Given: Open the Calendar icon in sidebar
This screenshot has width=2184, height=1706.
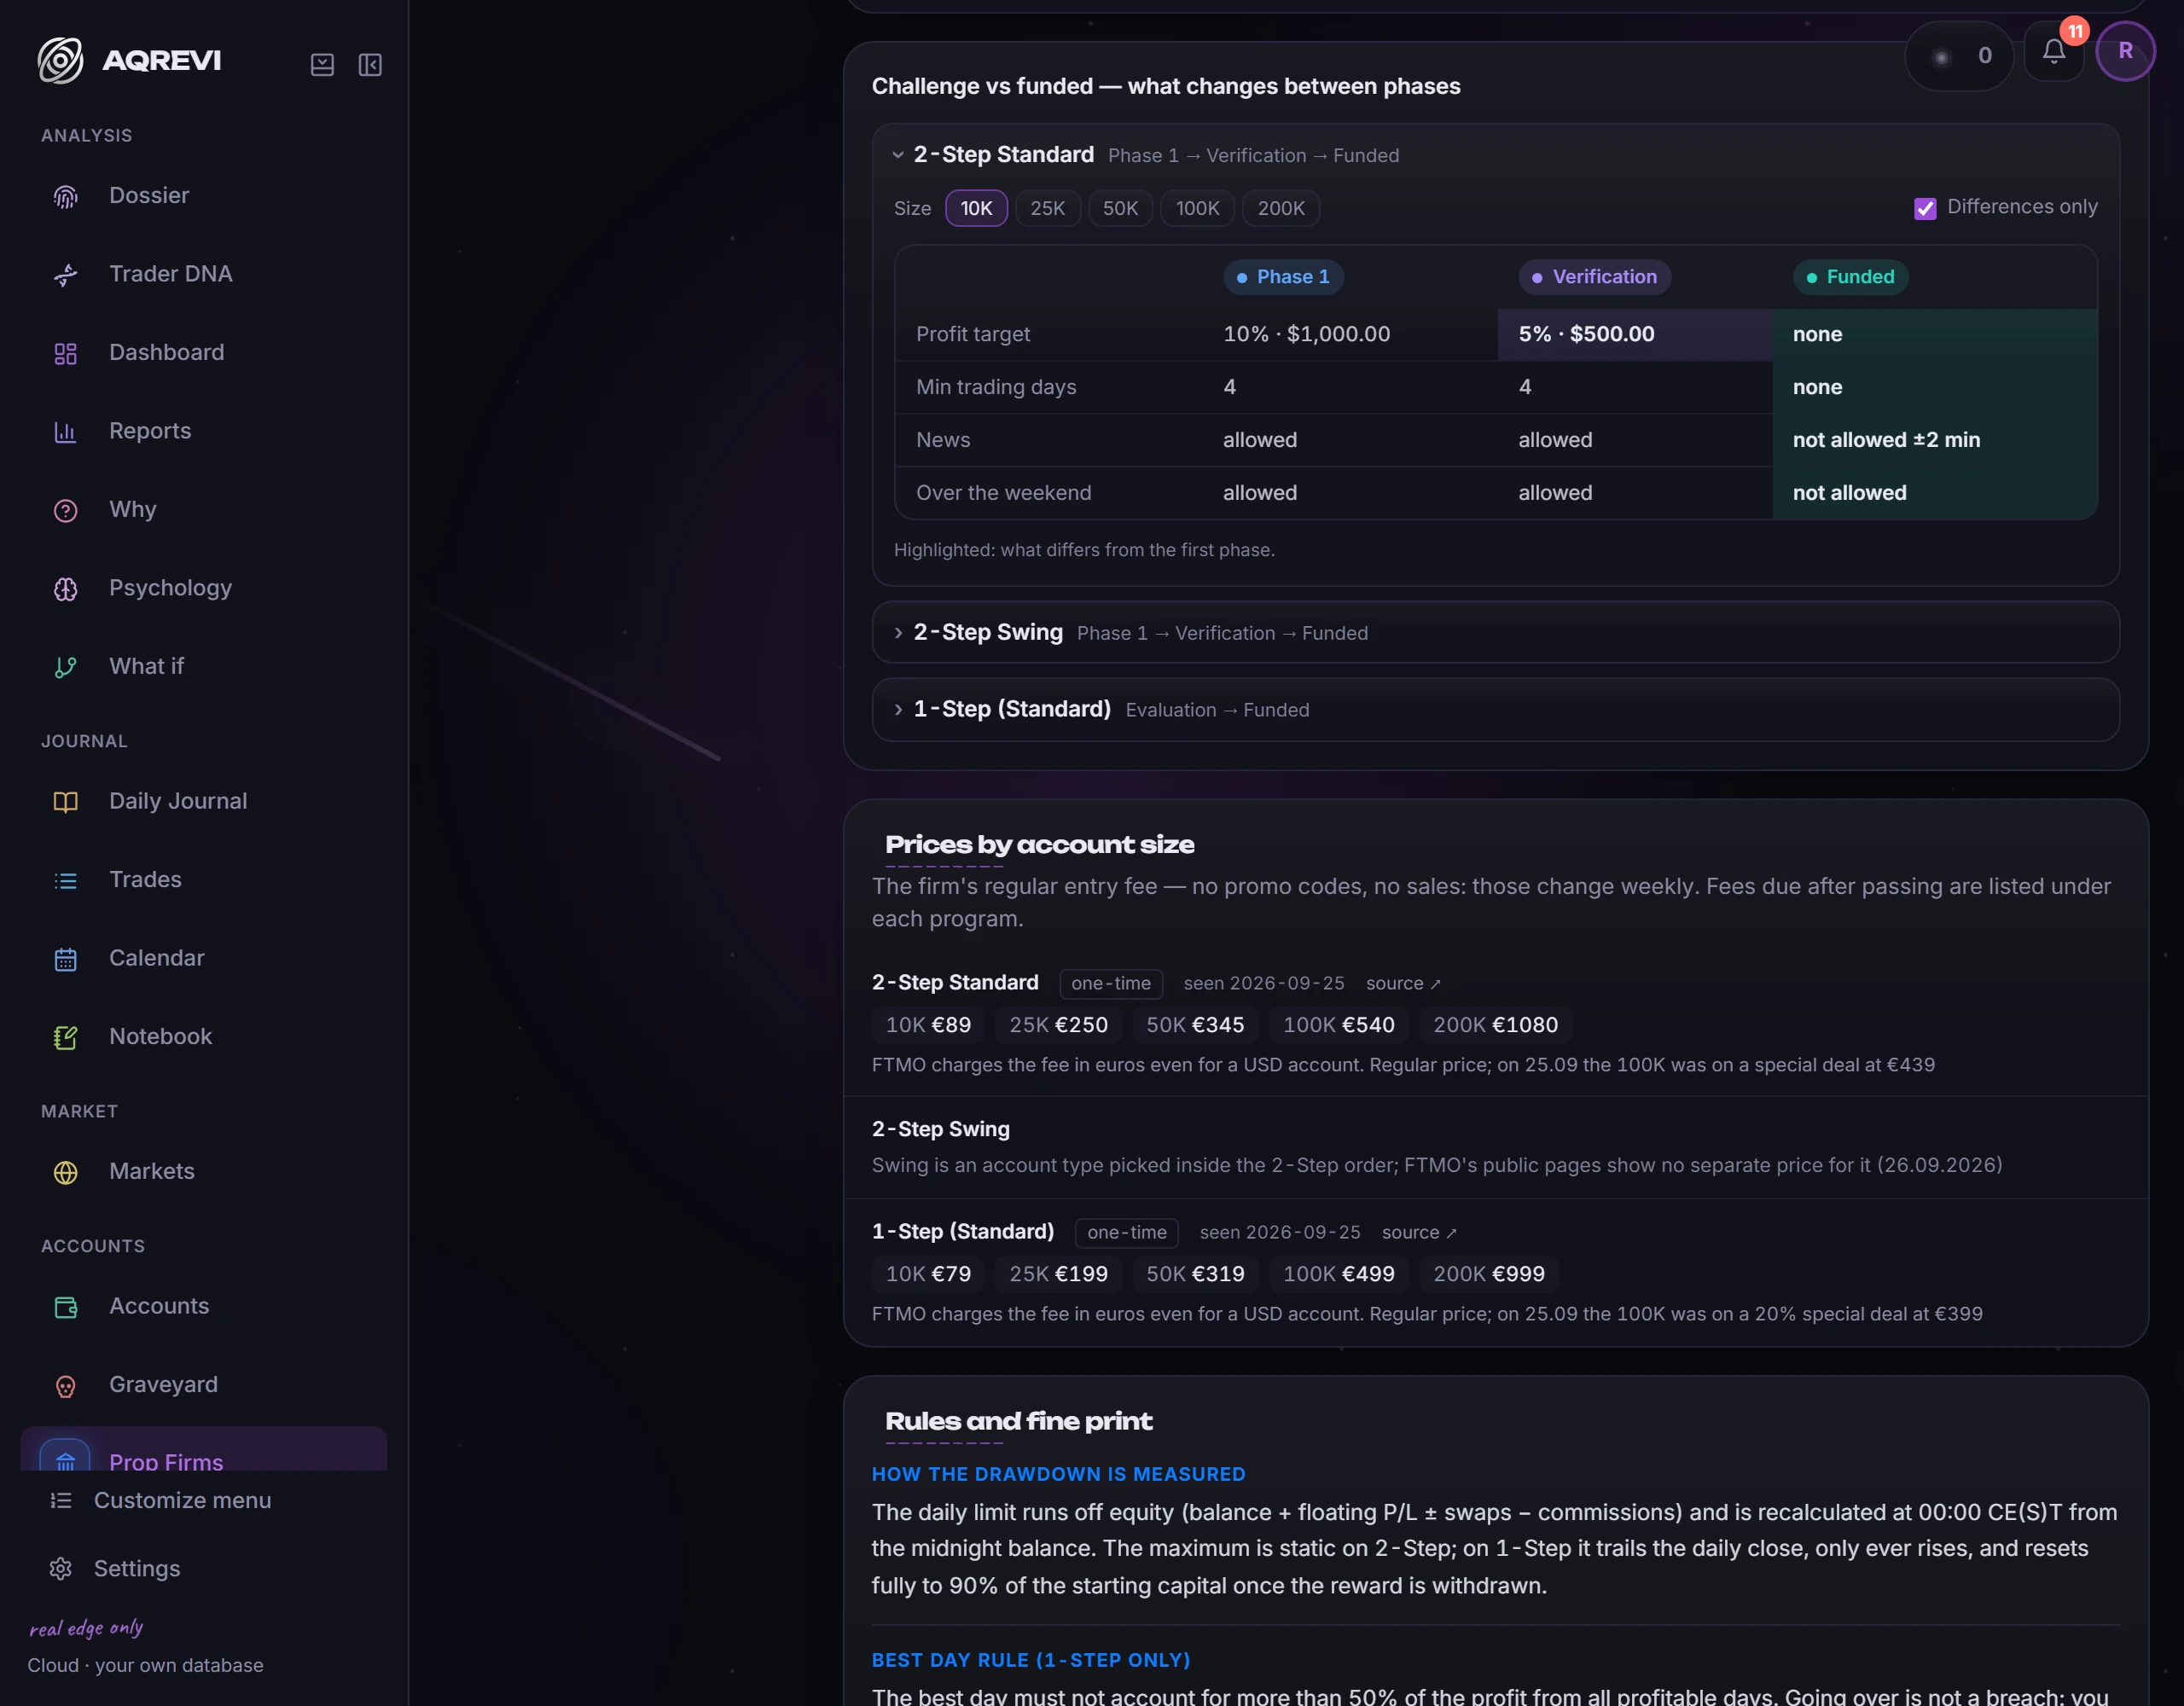Looking at the screenshot, I should click(65, 959).
